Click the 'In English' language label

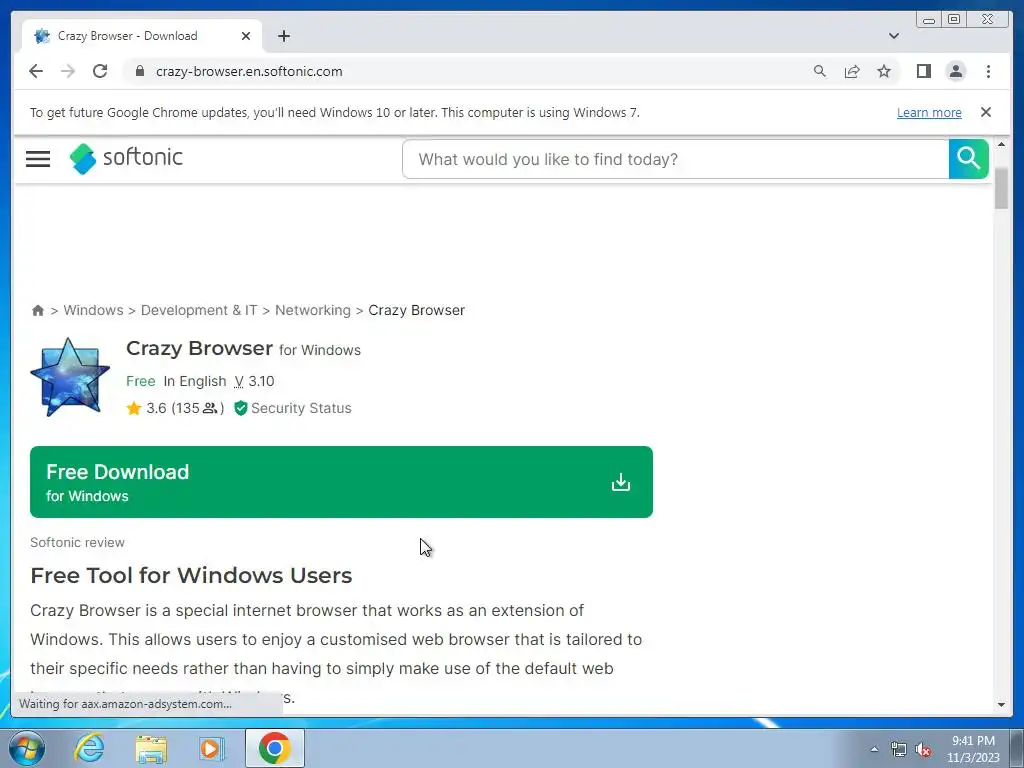coord(195,381)
